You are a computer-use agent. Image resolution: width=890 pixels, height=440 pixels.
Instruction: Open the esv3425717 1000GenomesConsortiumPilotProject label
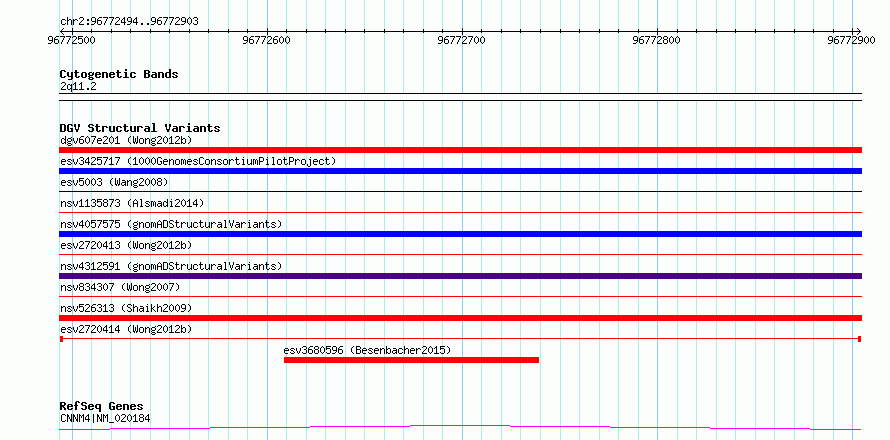coord(198,161)
